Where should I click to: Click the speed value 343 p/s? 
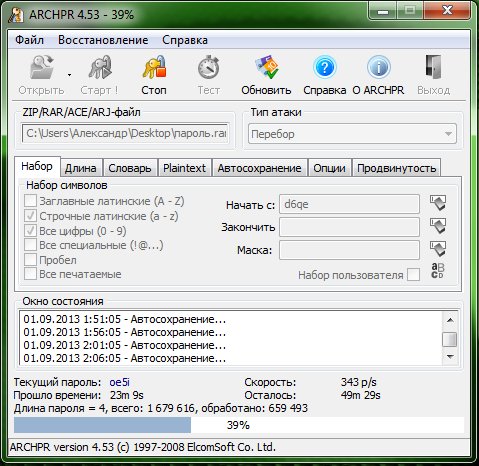[359, 382]
